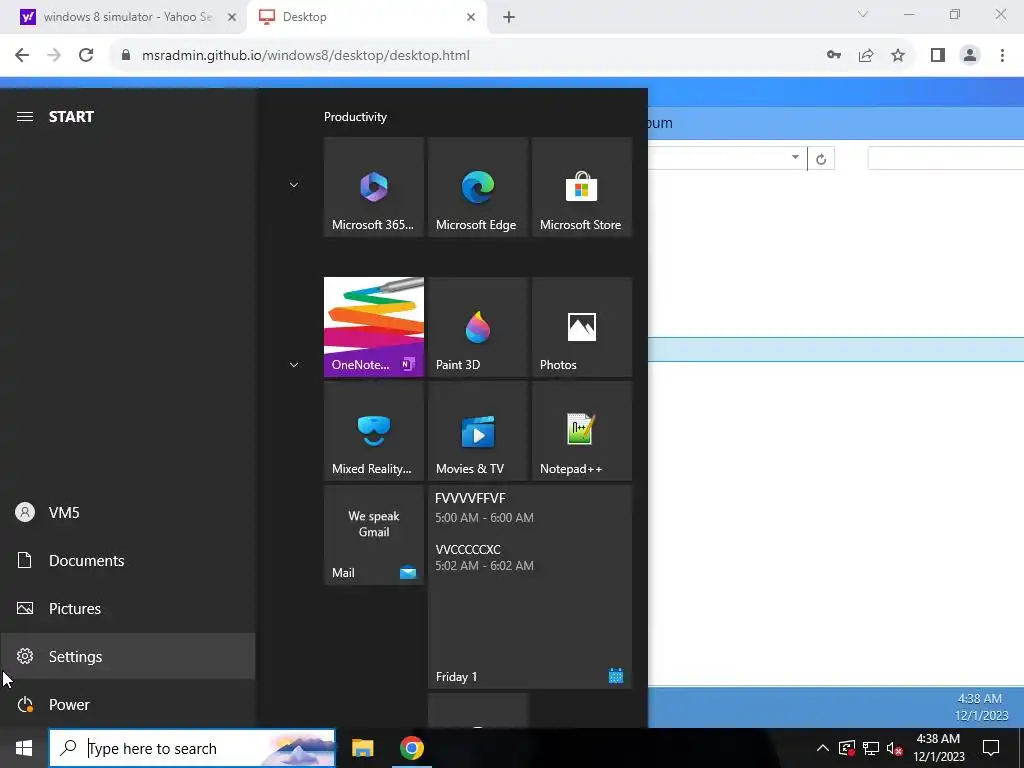Open the Power options
Screen dimensions: 1024x768
click(x=127, y=705)
